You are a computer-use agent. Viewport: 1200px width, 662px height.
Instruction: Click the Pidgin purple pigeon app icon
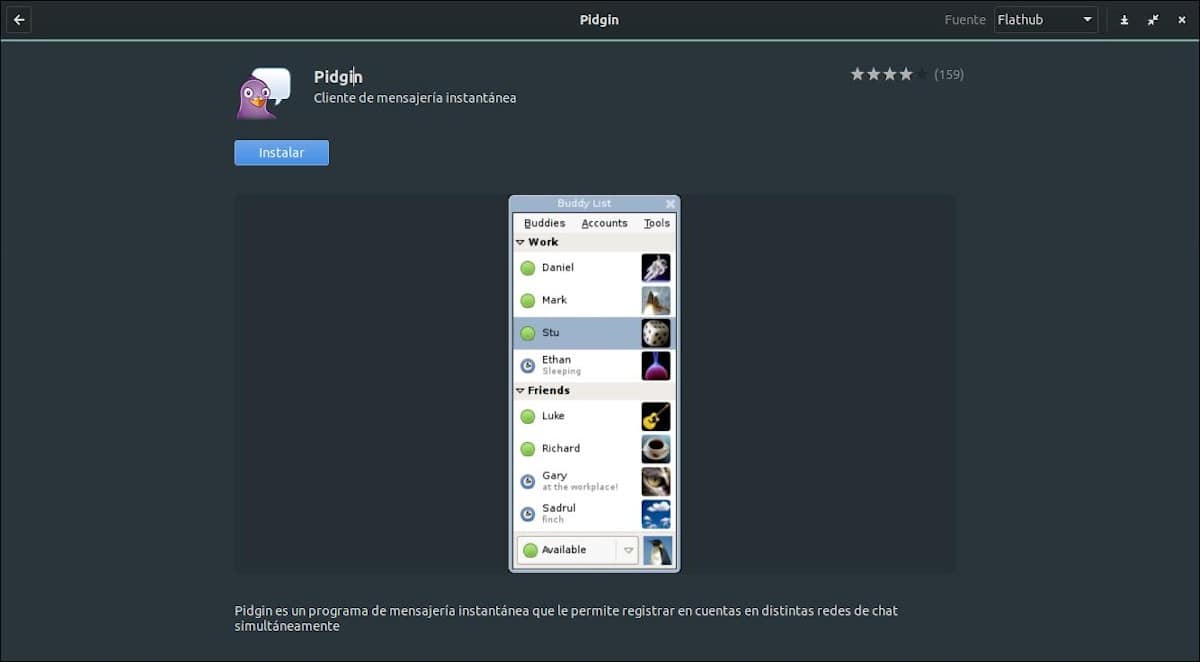coord(263,93)
